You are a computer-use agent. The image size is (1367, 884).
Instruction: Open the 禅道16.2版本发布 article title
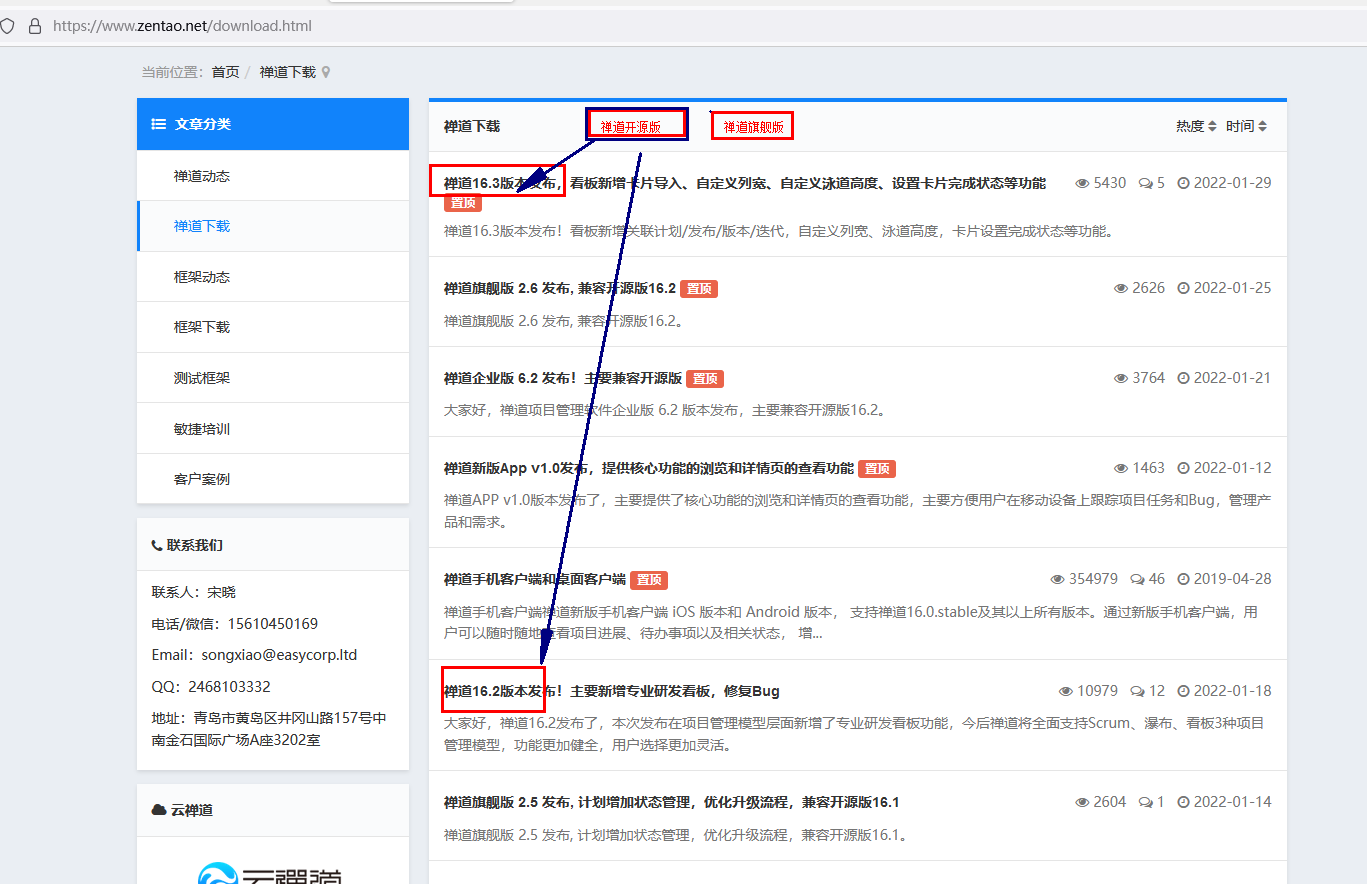612,691
